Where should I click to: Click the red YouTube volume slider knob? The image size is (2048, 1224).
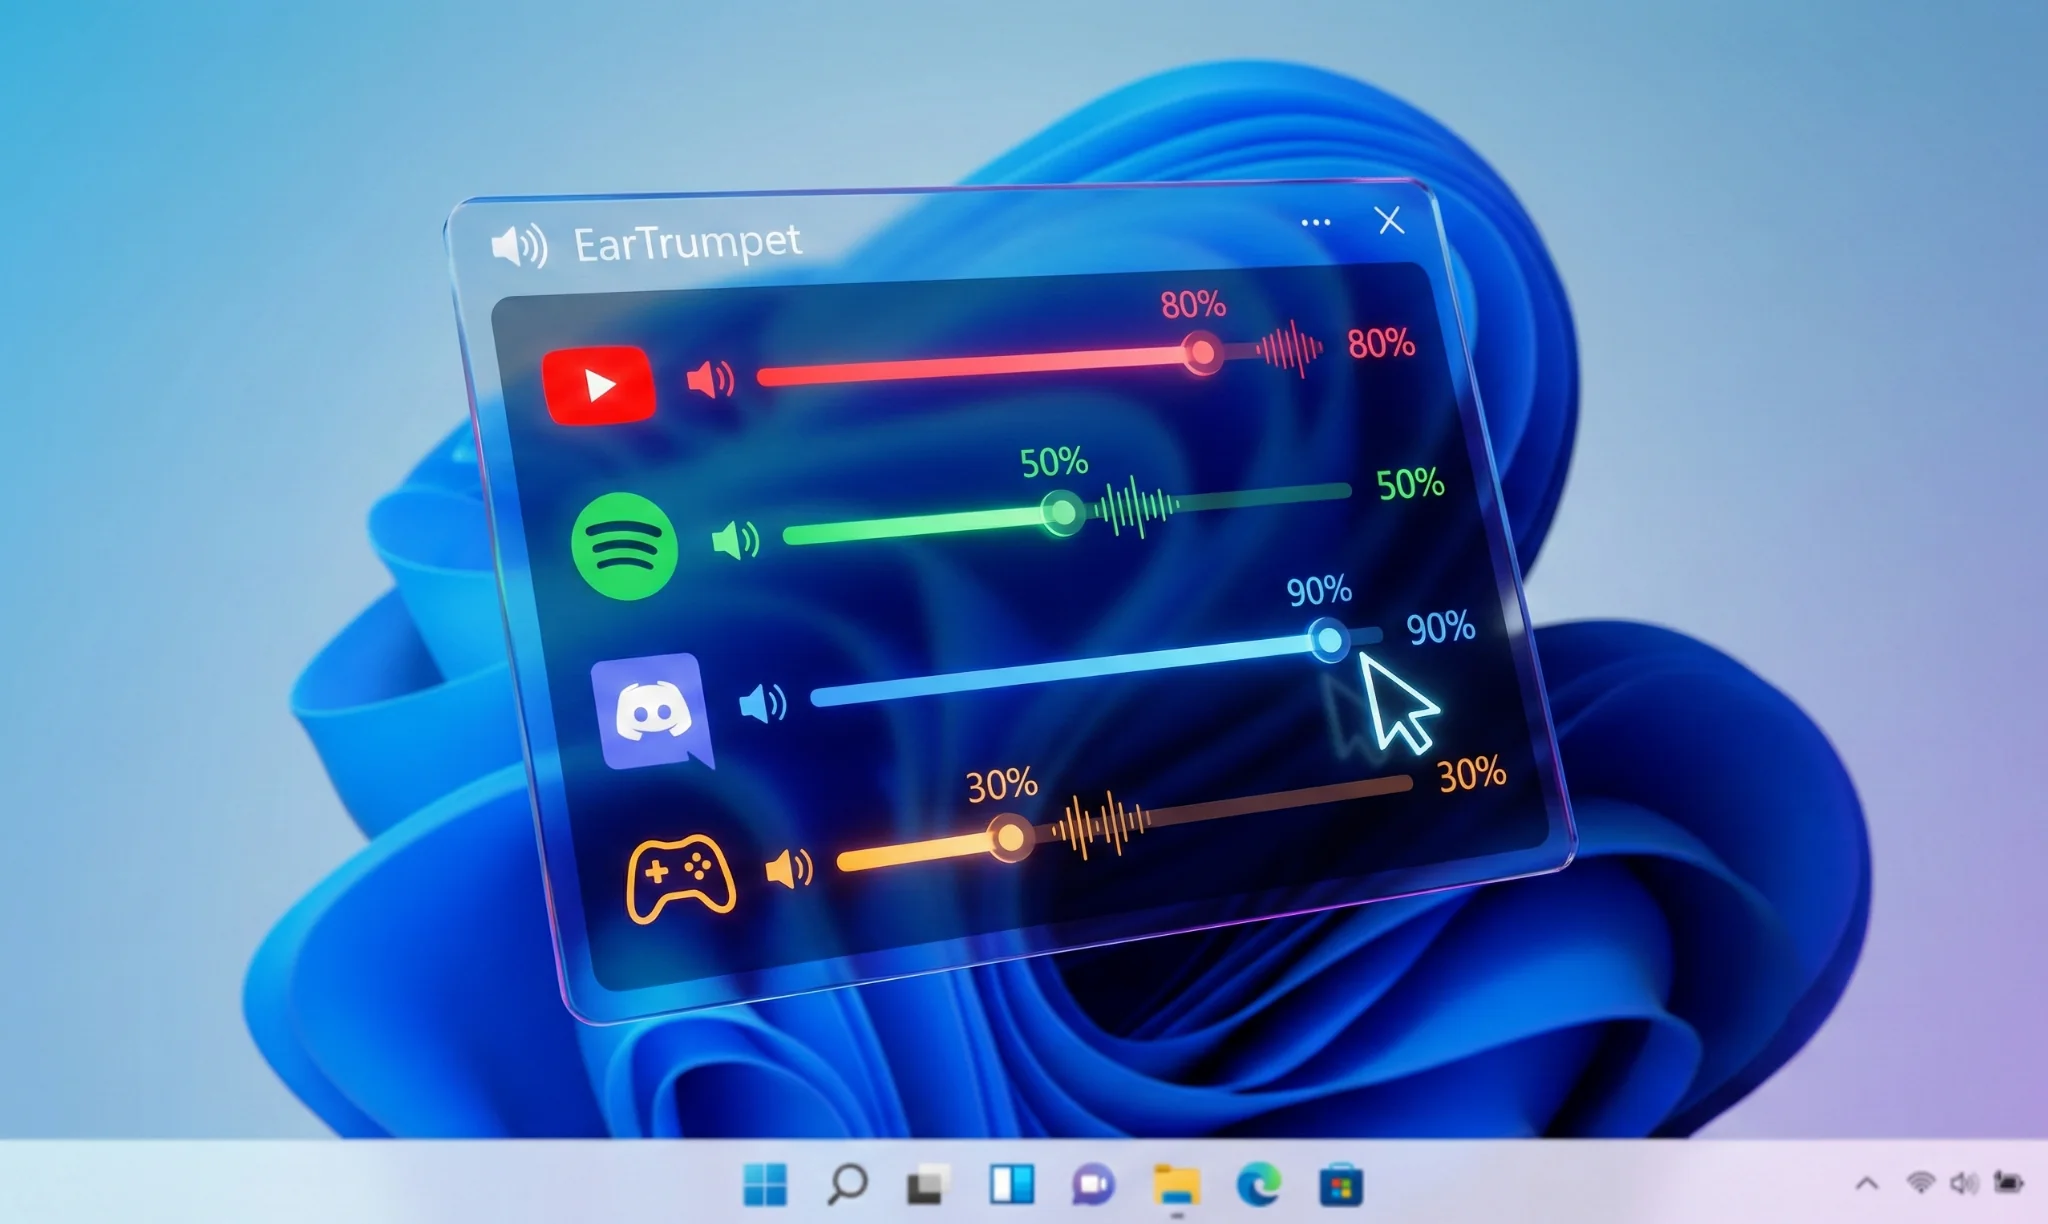[1201, 352]
